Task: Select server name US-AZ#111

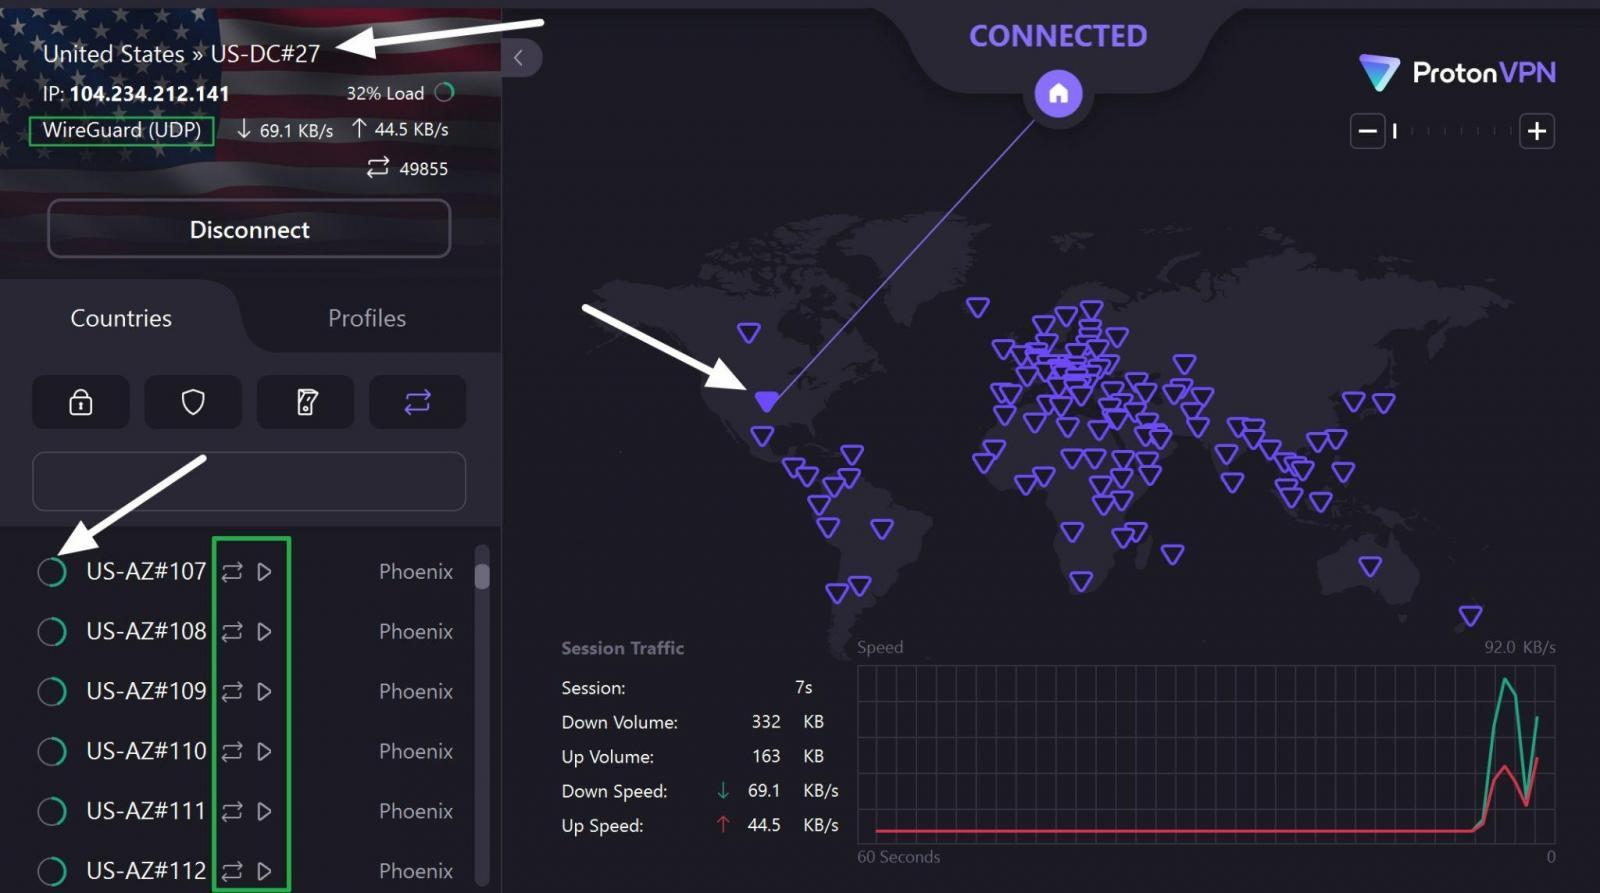Action: pos(146,811)
